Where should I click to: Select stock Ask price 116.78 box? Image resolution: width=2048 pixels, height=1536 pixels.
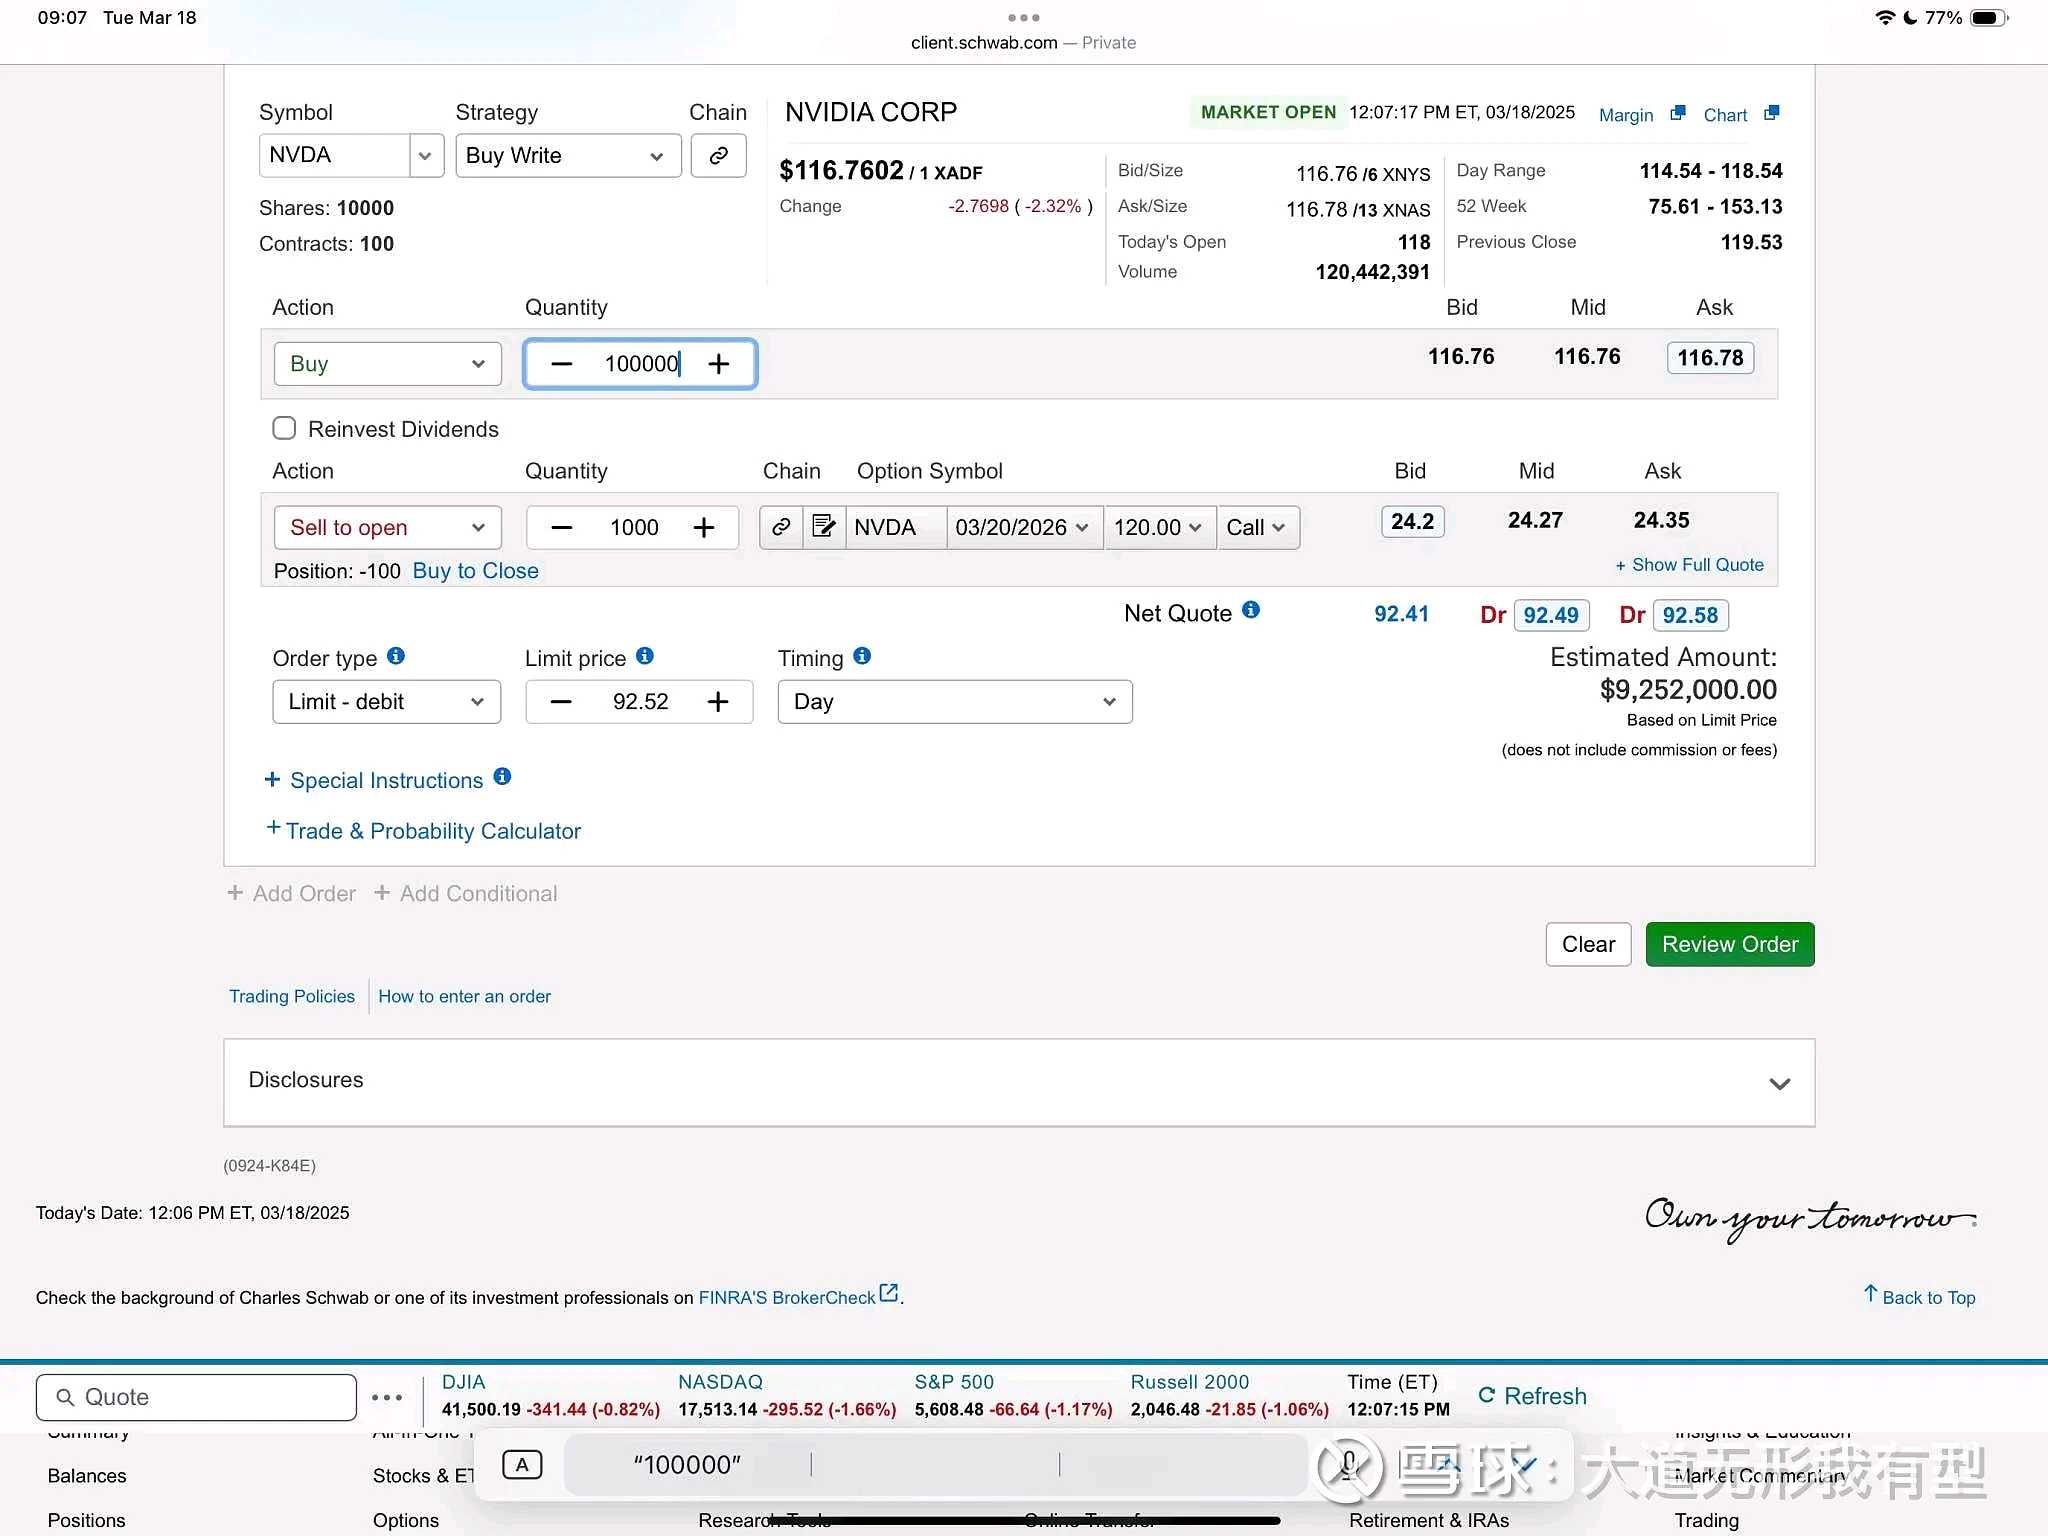click(1710, 358)
